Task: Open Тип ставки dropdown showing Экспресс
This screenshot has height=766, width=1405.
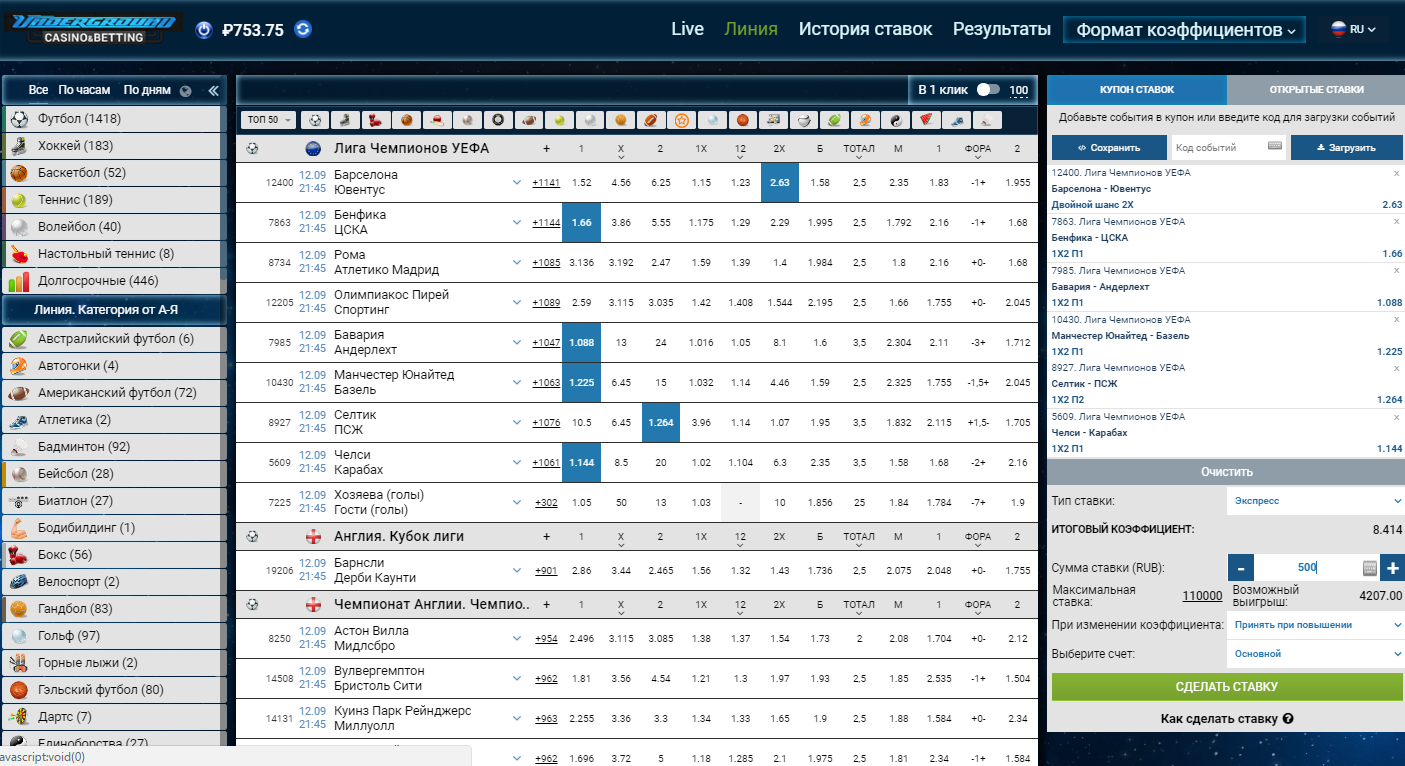Action: click(1315, 501)
